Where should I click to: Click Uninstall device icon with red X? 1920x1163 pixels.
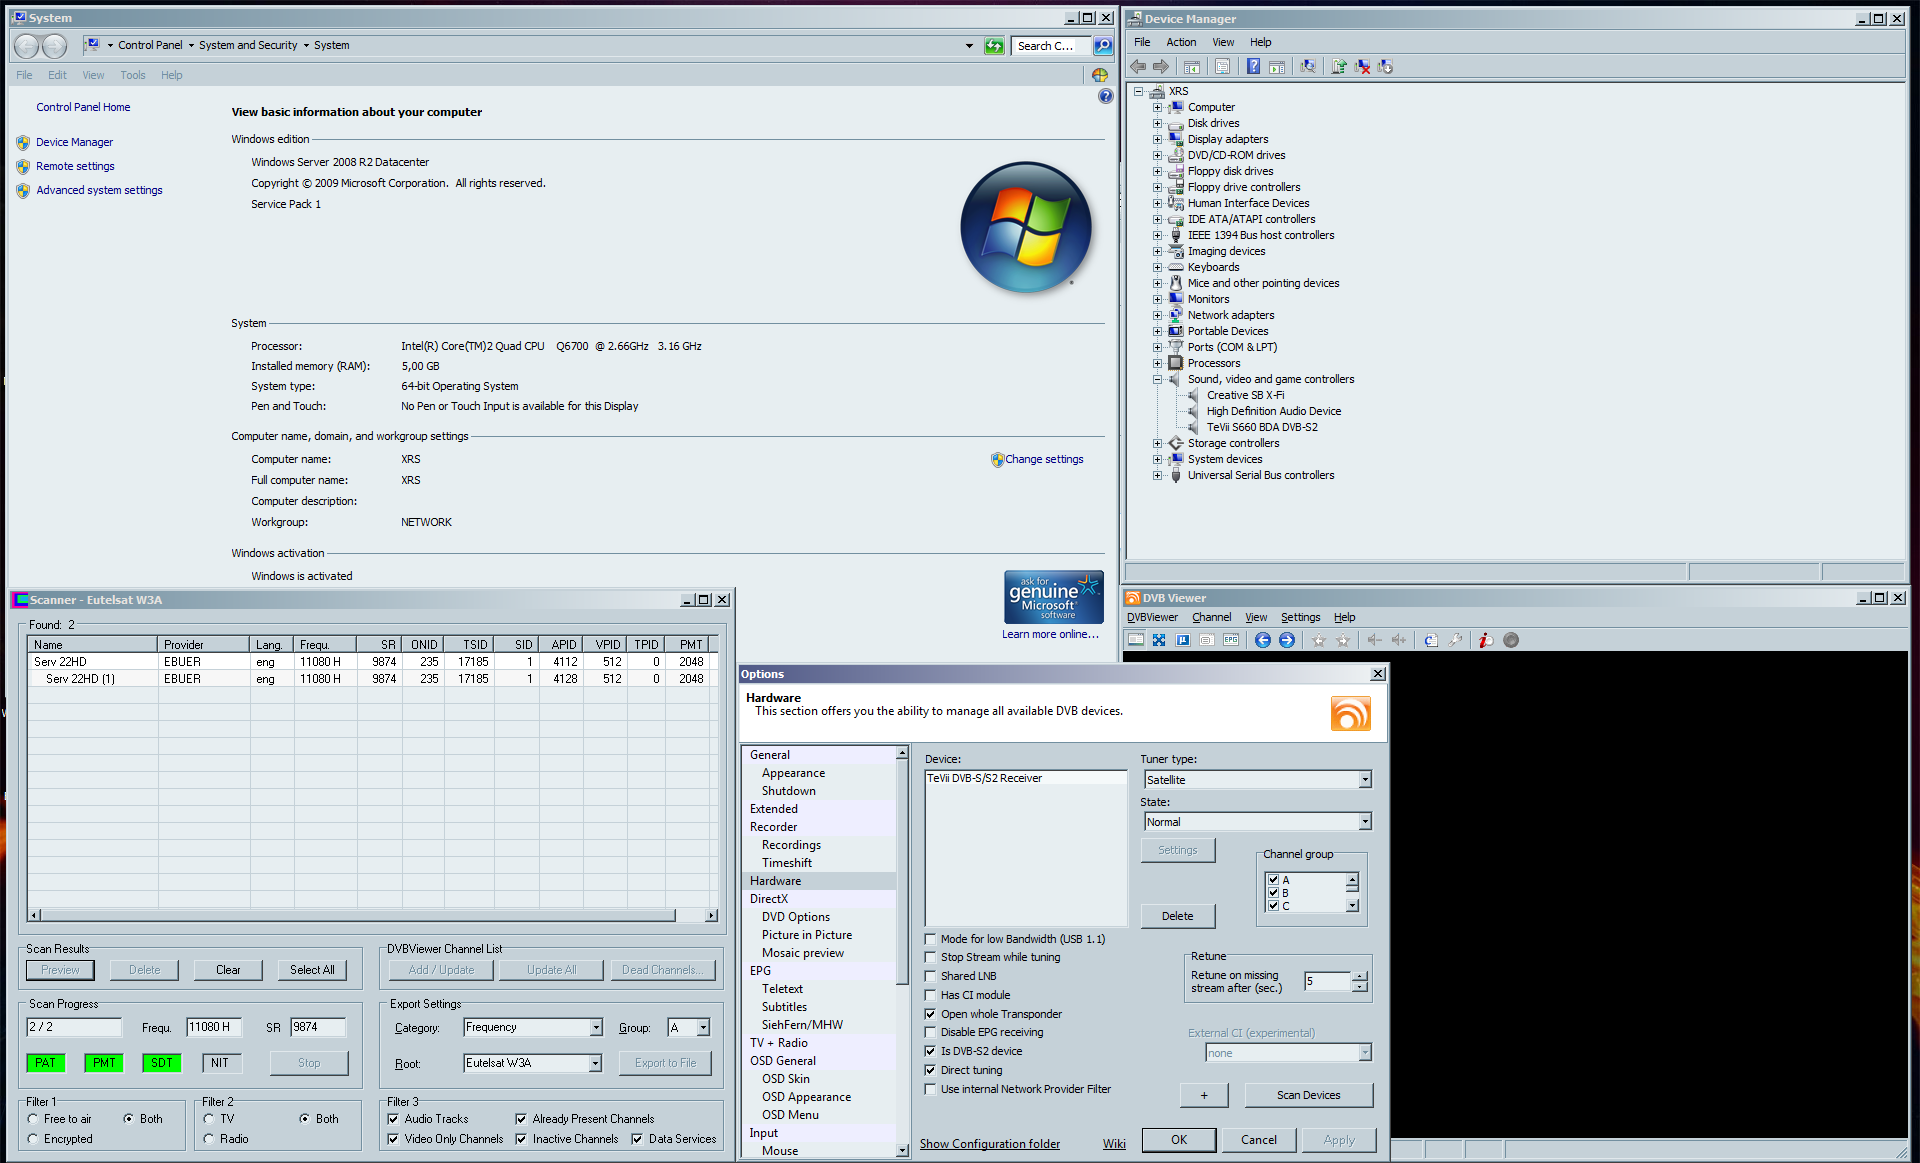pos(1362,66)
